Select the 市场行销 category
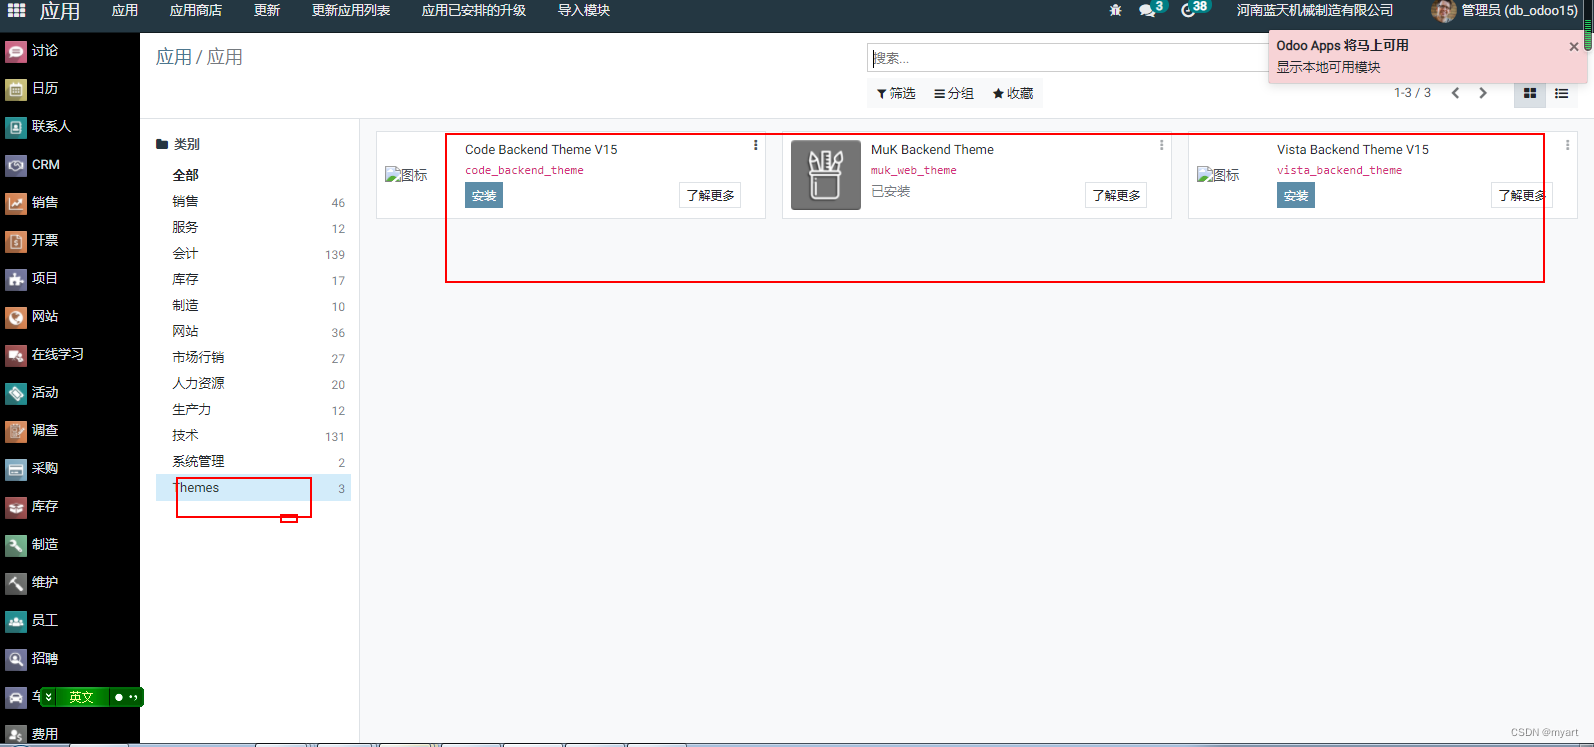The width and height of the screenshot is (1594, 747). (253, 358)
